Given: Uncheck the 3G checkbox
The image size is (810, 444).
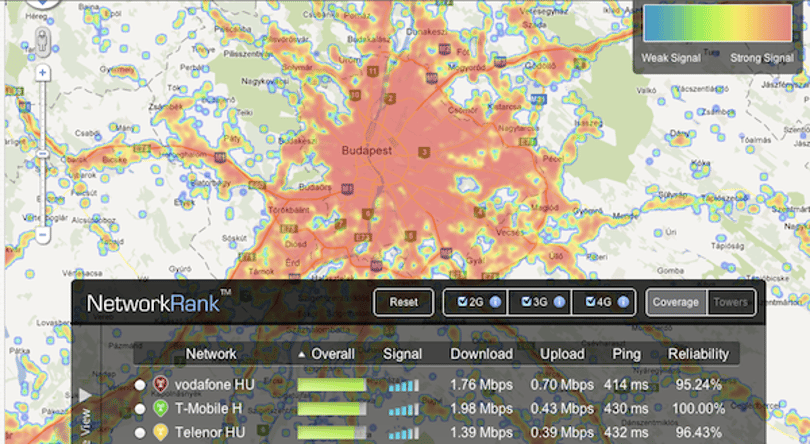Looking at the screenshot, I should pos(526,301).
